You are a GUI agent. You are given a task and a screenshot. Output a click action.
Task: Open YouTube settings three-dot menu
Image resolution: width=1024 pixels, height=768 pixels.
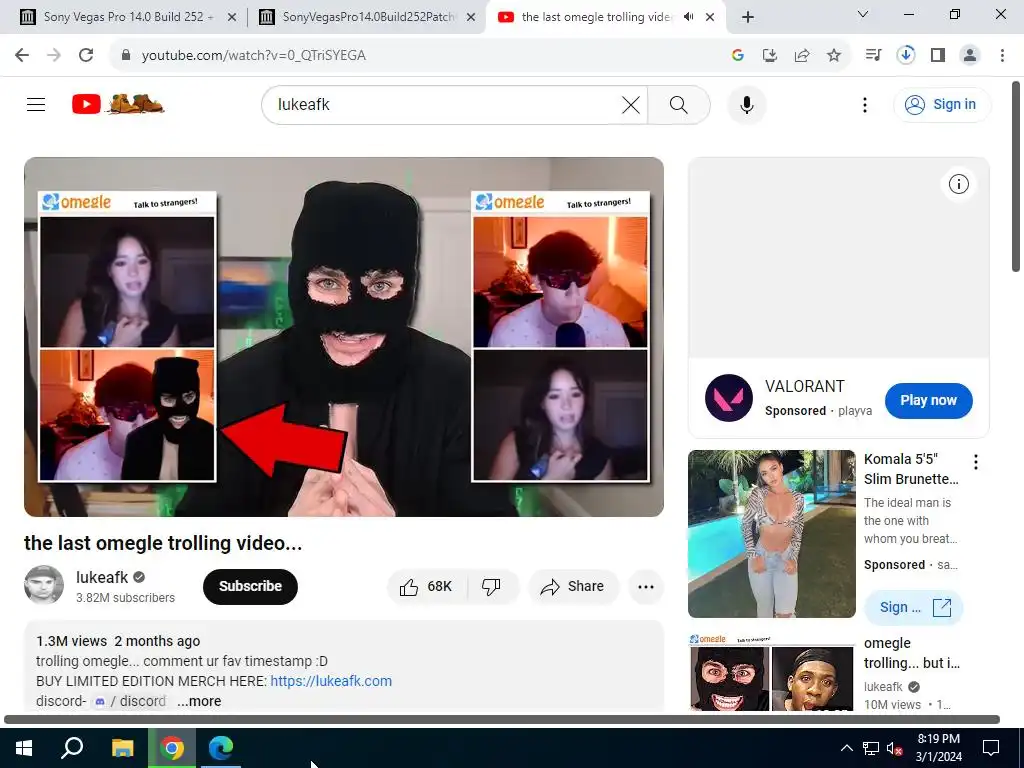pyautogui.click(x=865, y=104)
